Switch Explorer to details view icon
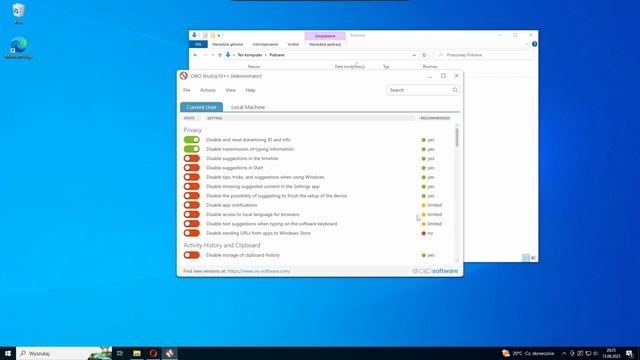 pos(526,258)
